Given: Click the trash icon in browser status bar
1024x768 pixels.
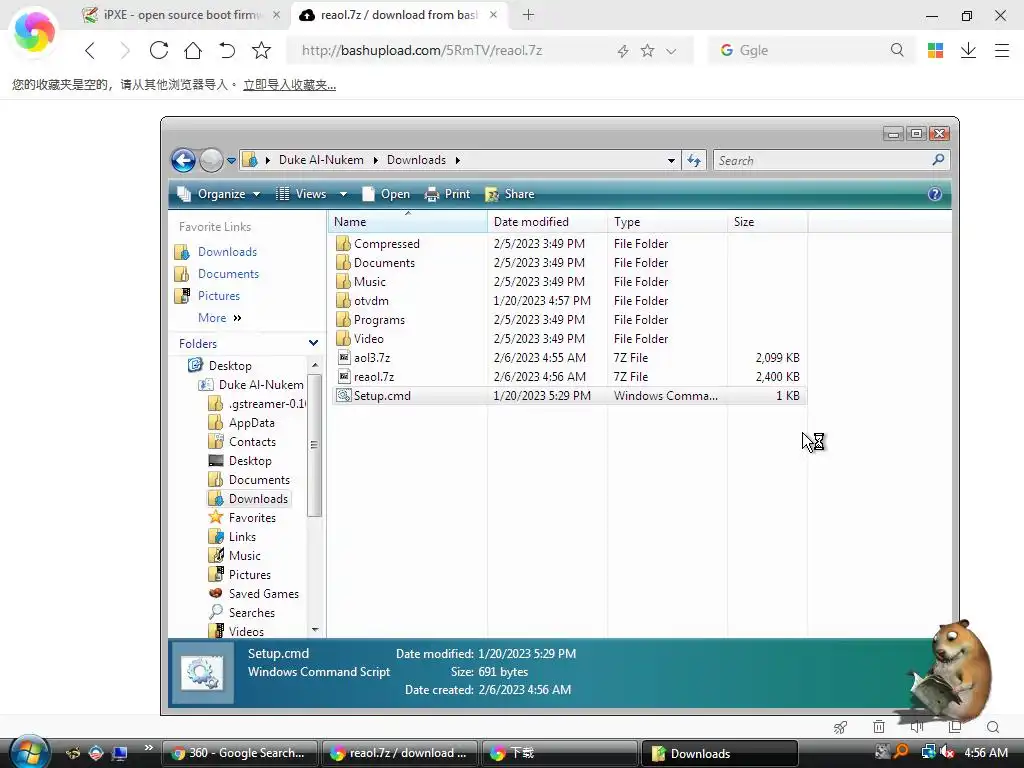Looking at the screenshot, I should [x=879, y=726].
